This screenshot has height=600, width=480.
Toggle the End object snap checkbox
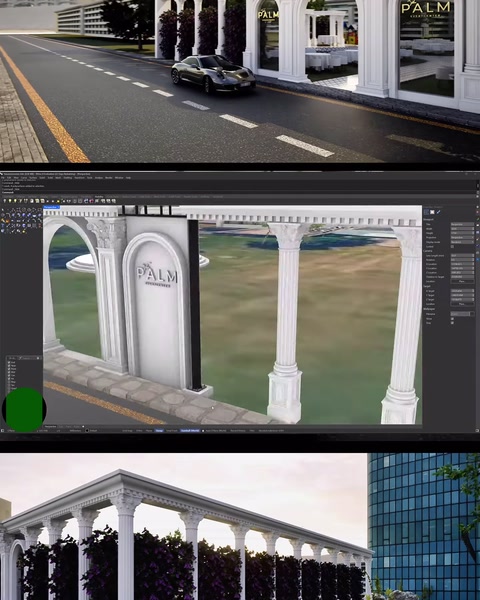coord(9,362)
